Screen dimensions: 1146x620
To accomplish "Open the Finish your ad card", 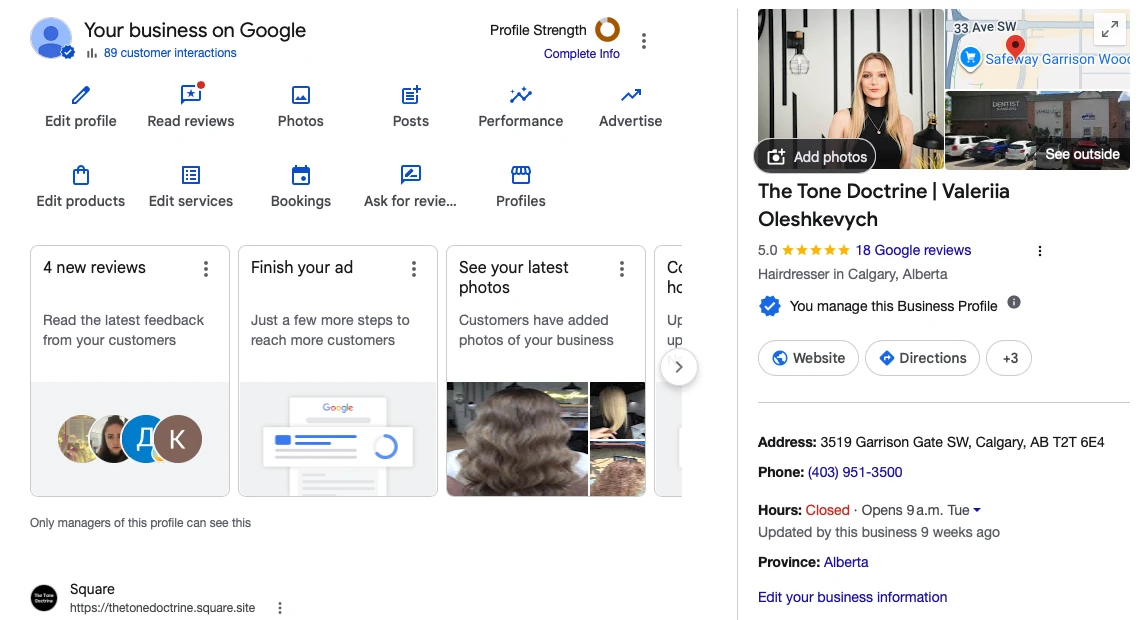I will (x=338, y=371).
